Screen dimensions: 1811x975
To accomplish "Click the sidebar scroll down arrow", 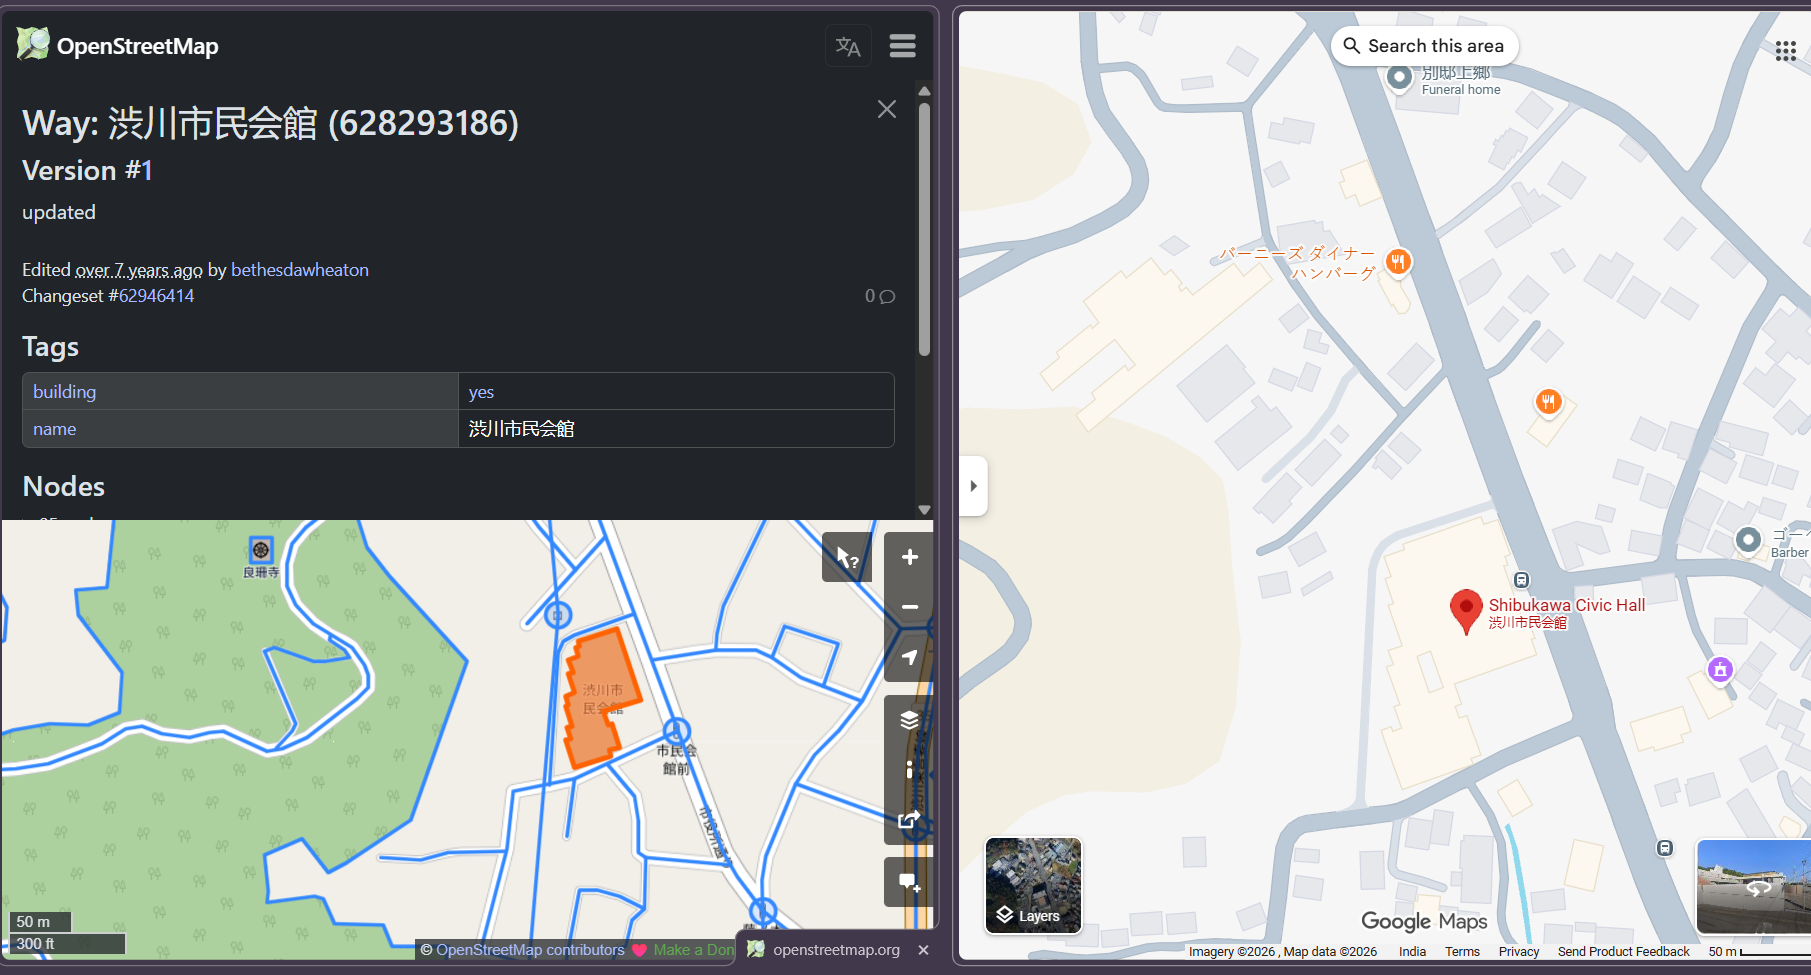I will point(924,509).
